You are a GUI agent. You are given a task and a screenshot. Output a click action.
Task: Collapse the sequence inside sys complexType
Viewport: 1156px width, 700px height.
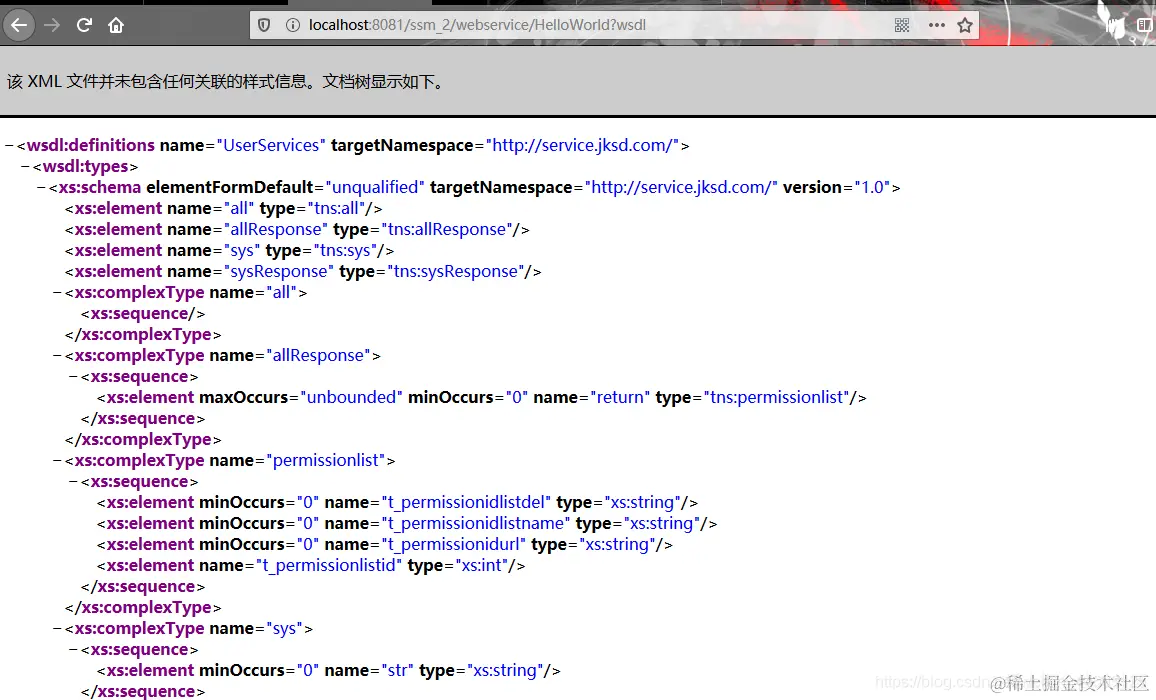coord(73,650)
